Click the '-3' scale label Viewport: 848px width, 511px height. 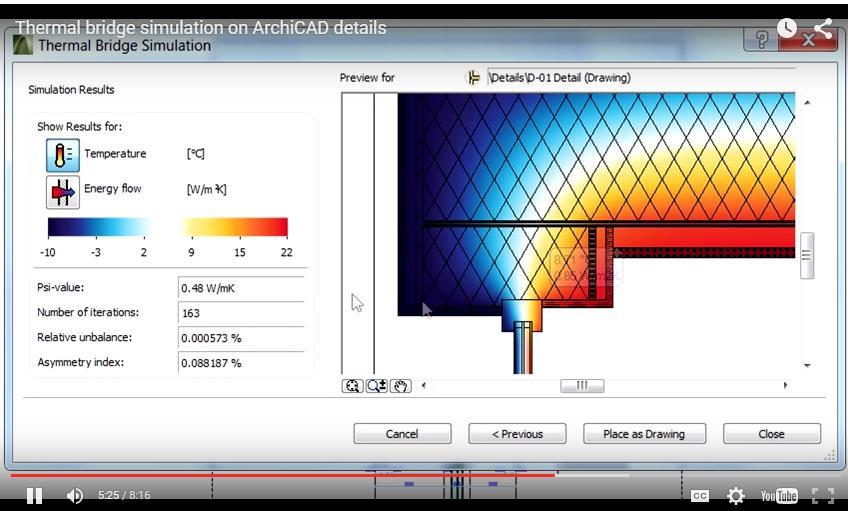tap(96, 253)
